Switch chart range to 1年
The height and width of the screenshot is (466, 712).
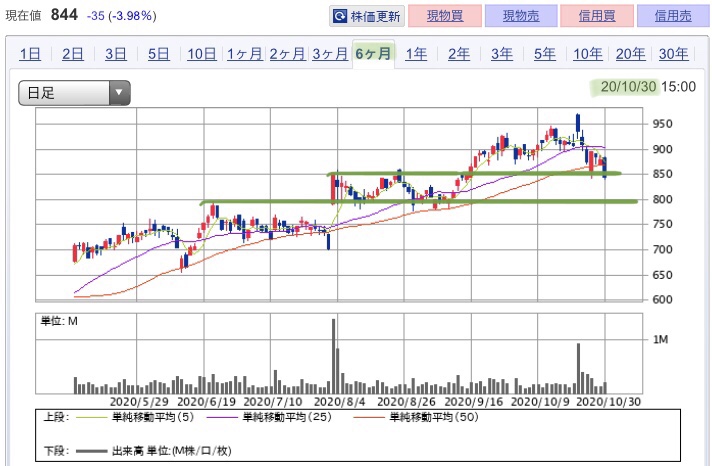[416, 54]
